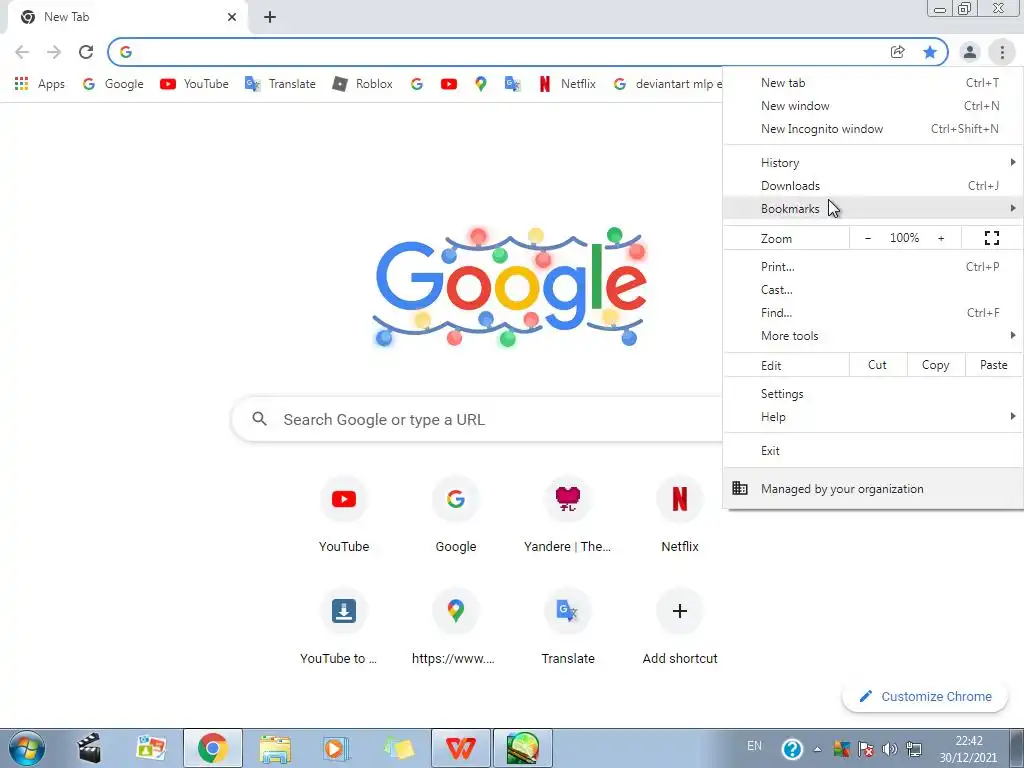Open Chrome from the taskbar
The image size is (1024, 768).
click(x=213, y=748)
